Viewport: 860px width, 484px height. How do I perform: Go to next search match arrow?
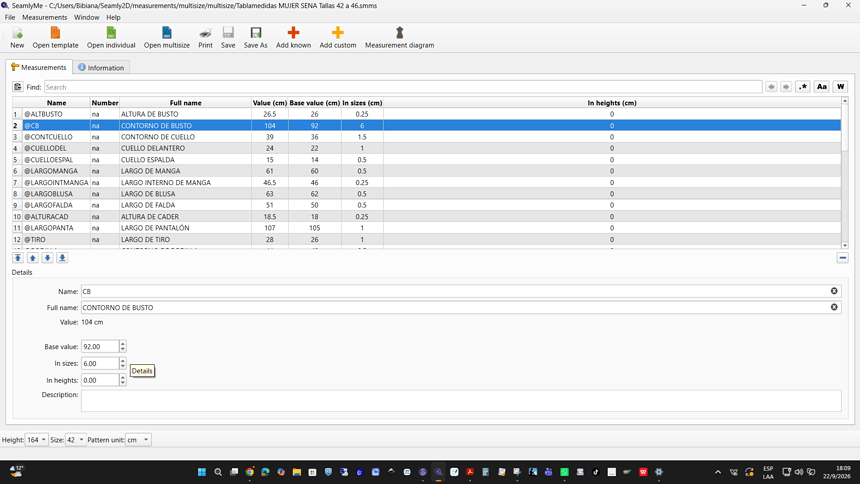786,87
